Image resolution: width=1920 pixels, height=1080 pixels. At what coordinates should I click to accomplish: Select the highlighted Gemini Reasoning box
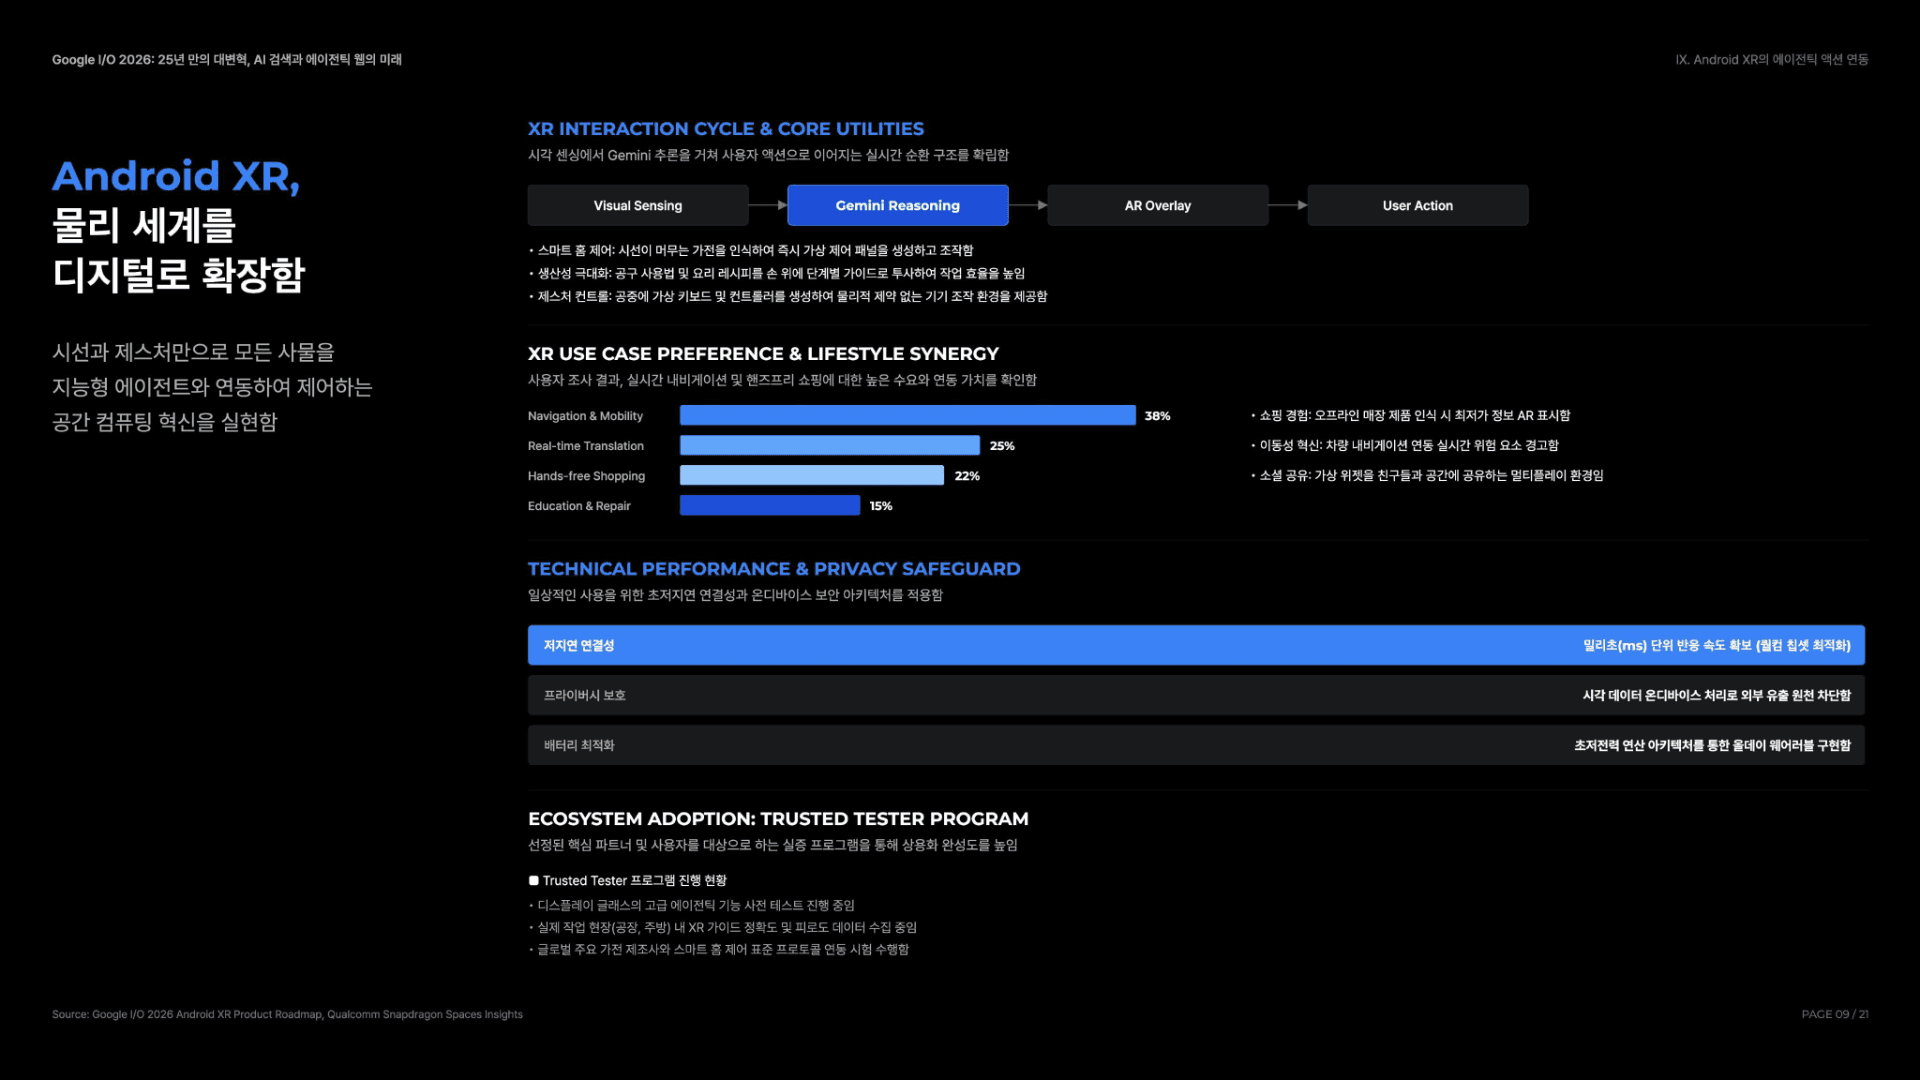898,205
